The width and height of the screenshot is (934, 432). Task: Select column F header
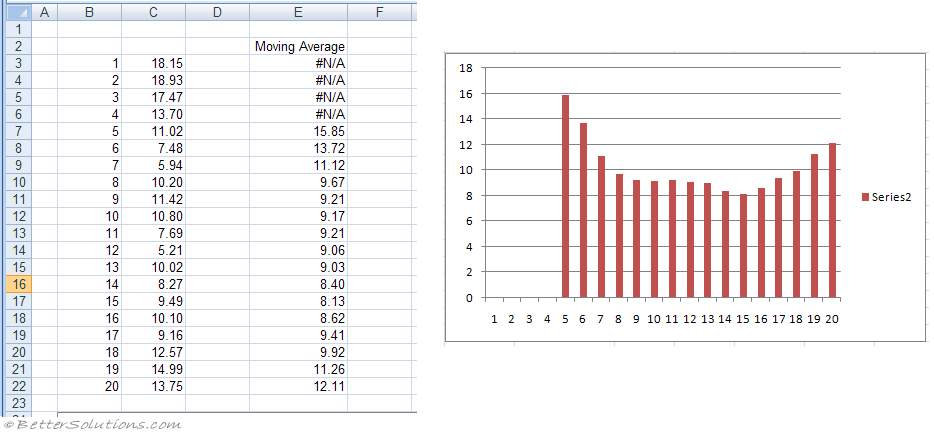[x=379, y=13]
